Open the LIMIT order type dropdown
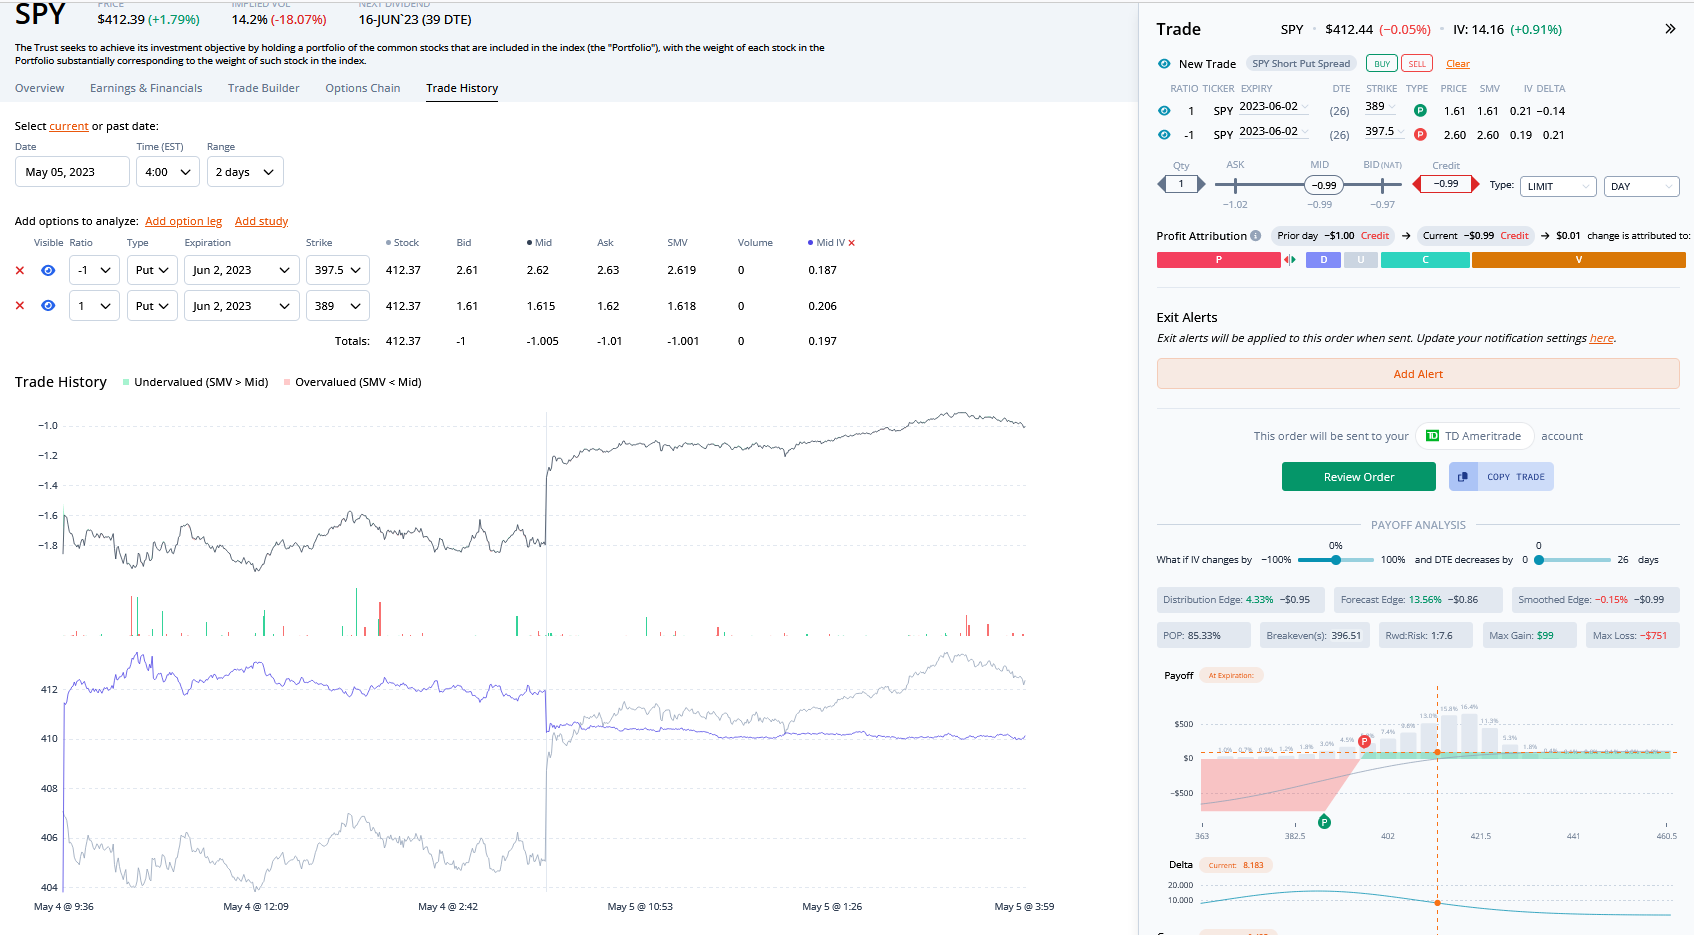The height and width of the screenshot is (935, 1694). (x=1558, y=186)
